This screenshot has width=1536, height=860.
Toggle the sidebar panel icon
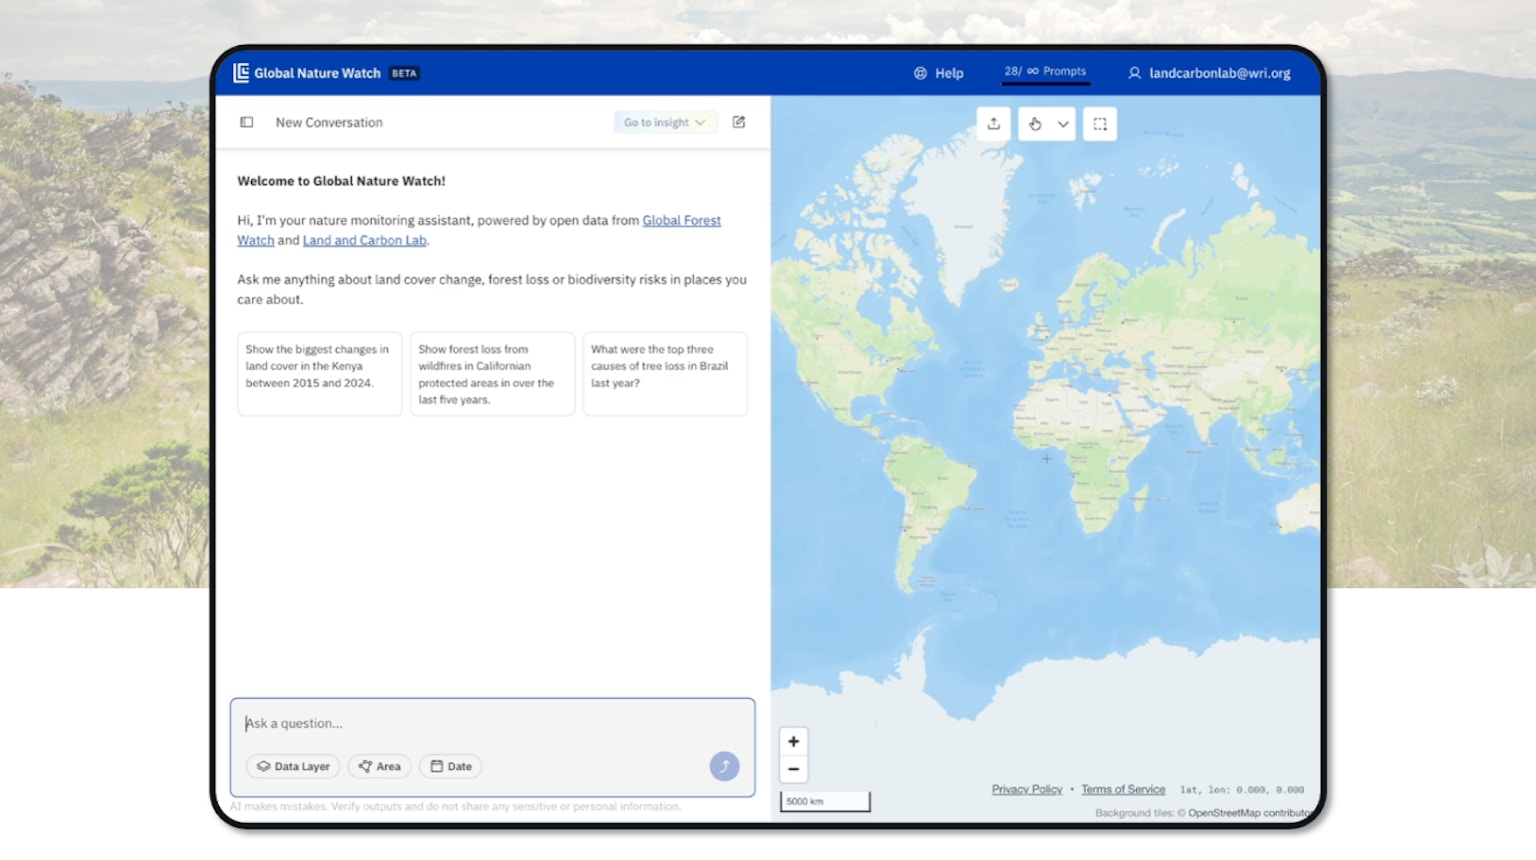coord(246,122)
